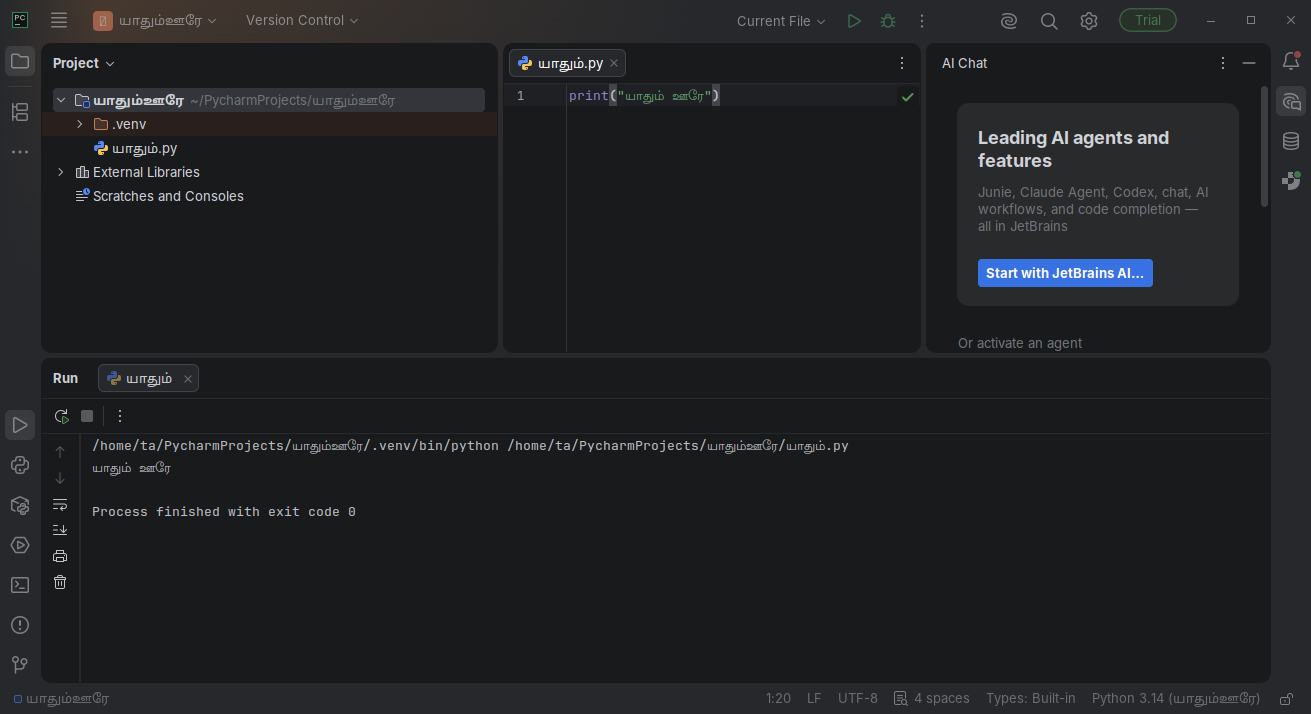Open the AI Assistant swirl icon in title bar
The height and width of the screenshot is (714, 1311).
[1009, 20]
